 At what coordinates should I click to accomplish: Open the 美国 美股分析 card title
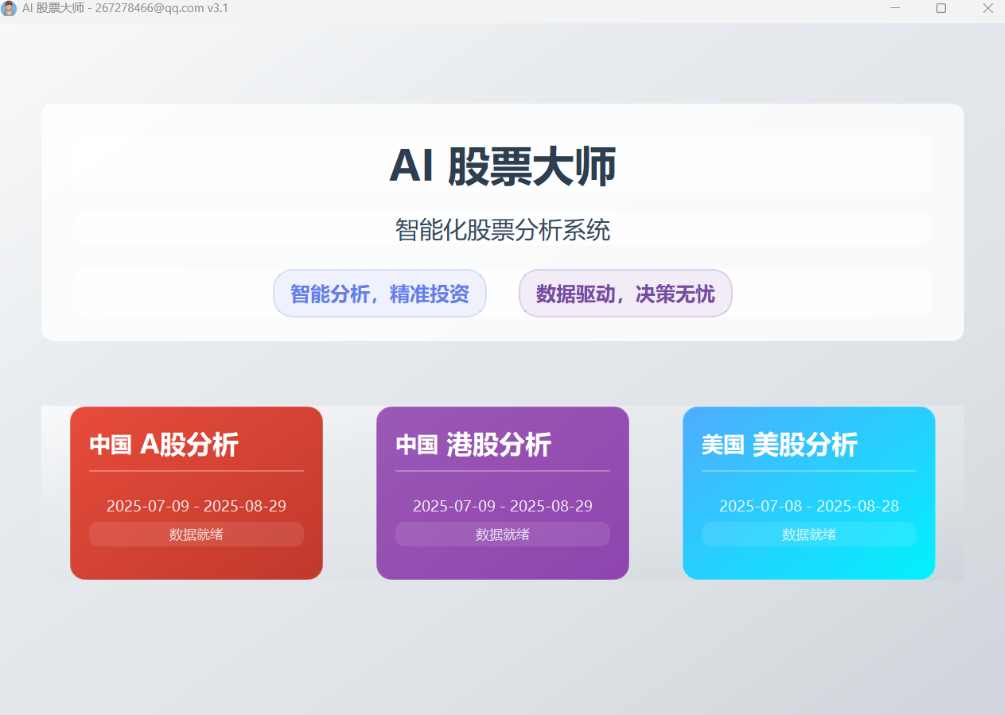point(779,444)
